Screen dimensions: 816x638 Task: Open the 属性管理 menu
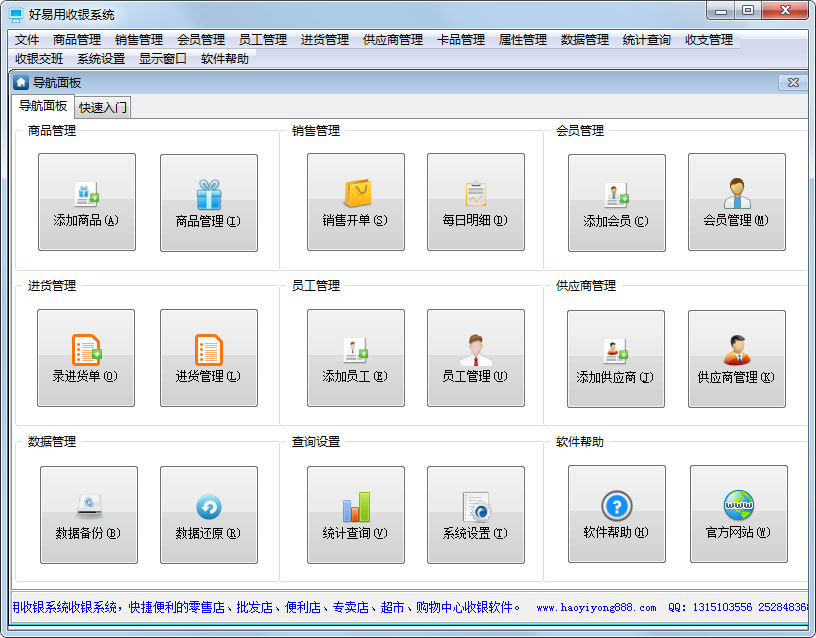(x=522, y=40)
